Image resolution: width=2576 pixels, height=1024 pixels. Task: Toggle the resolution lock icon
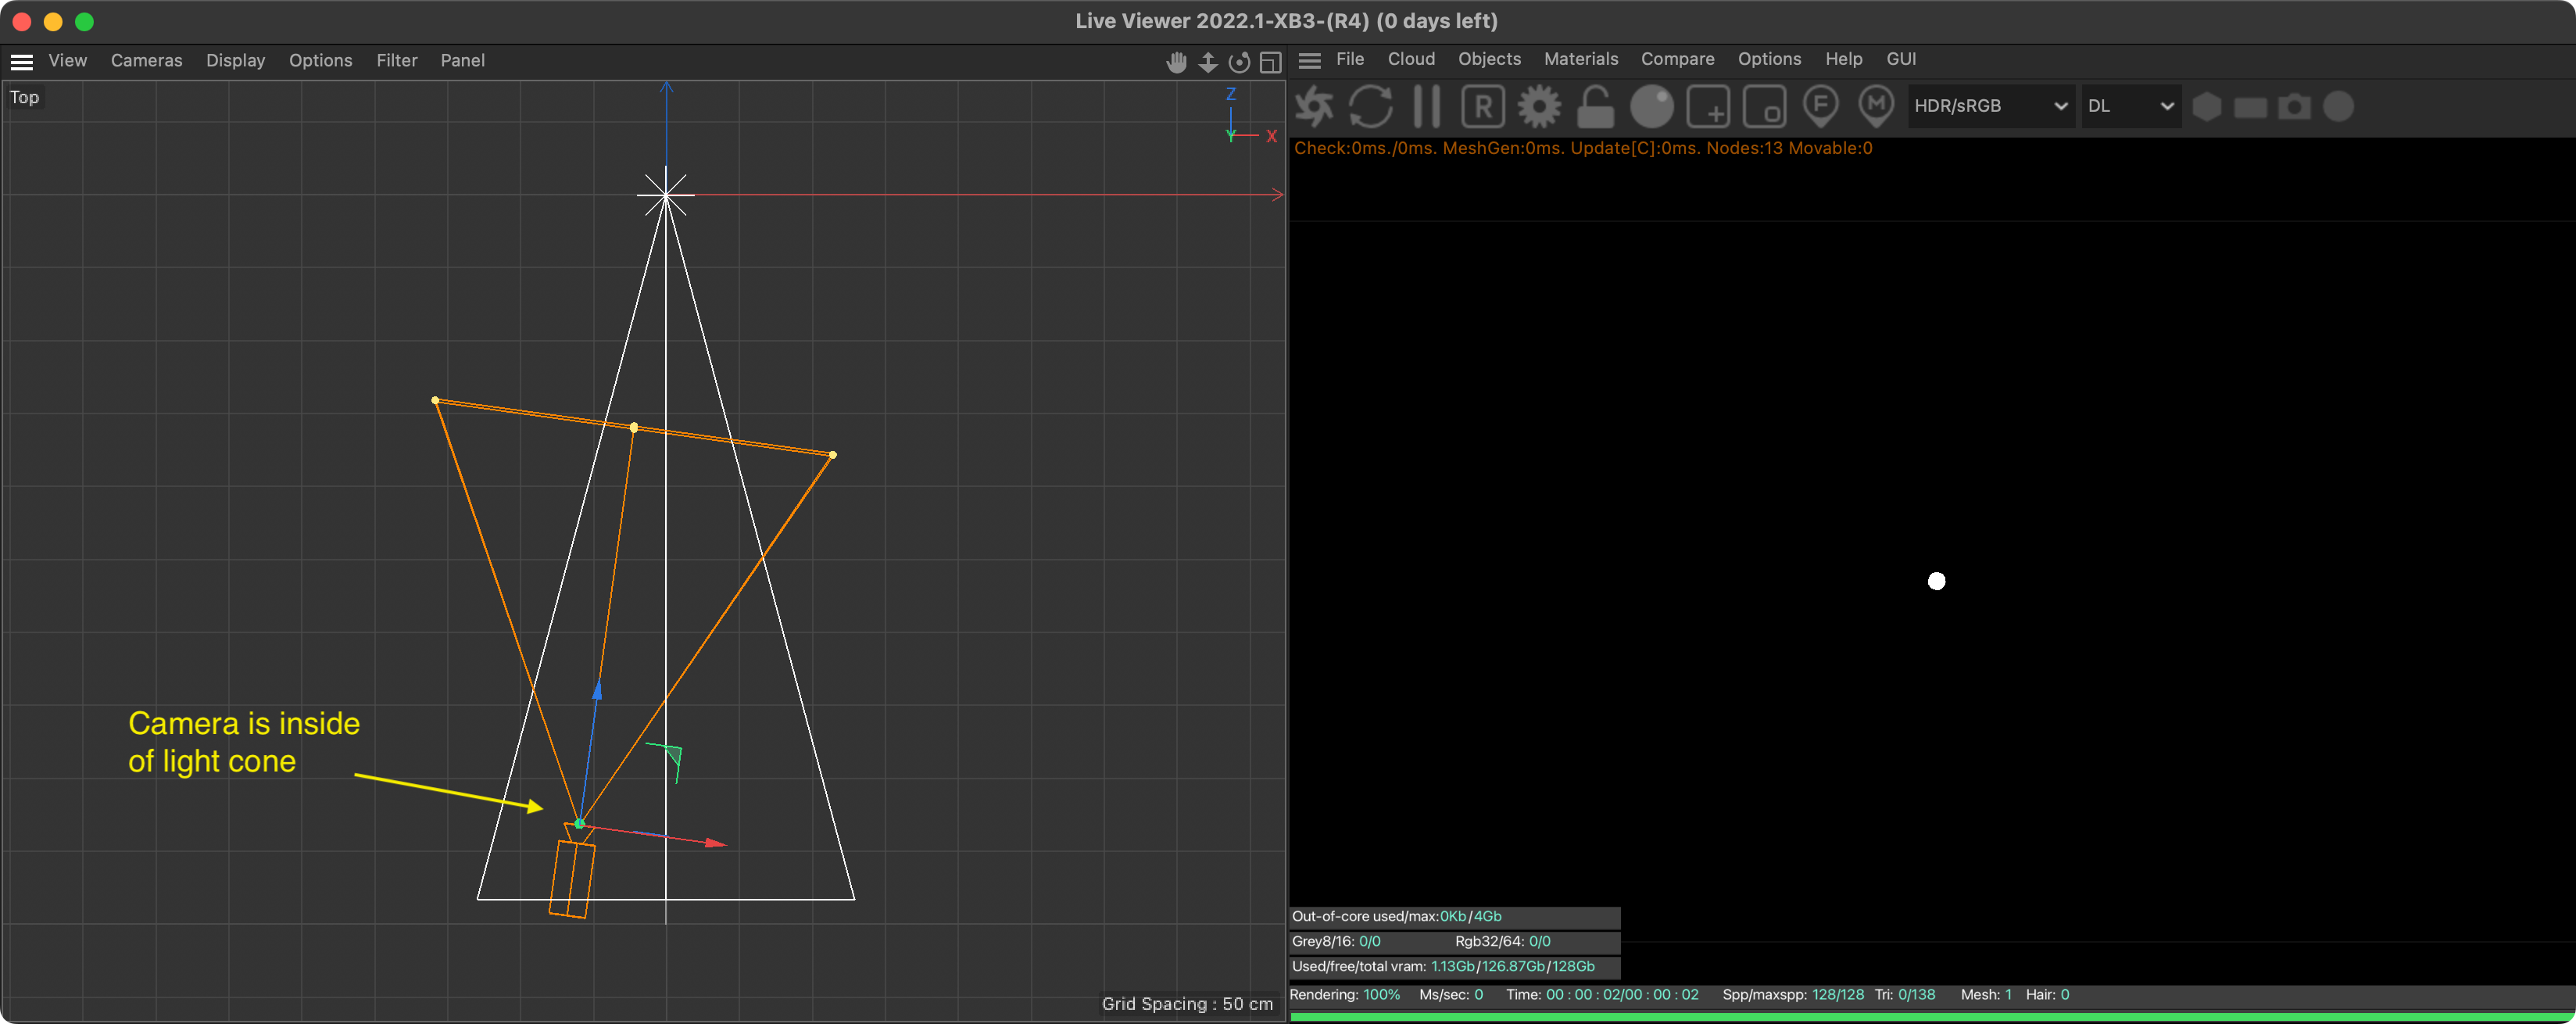pos(1595,106)
